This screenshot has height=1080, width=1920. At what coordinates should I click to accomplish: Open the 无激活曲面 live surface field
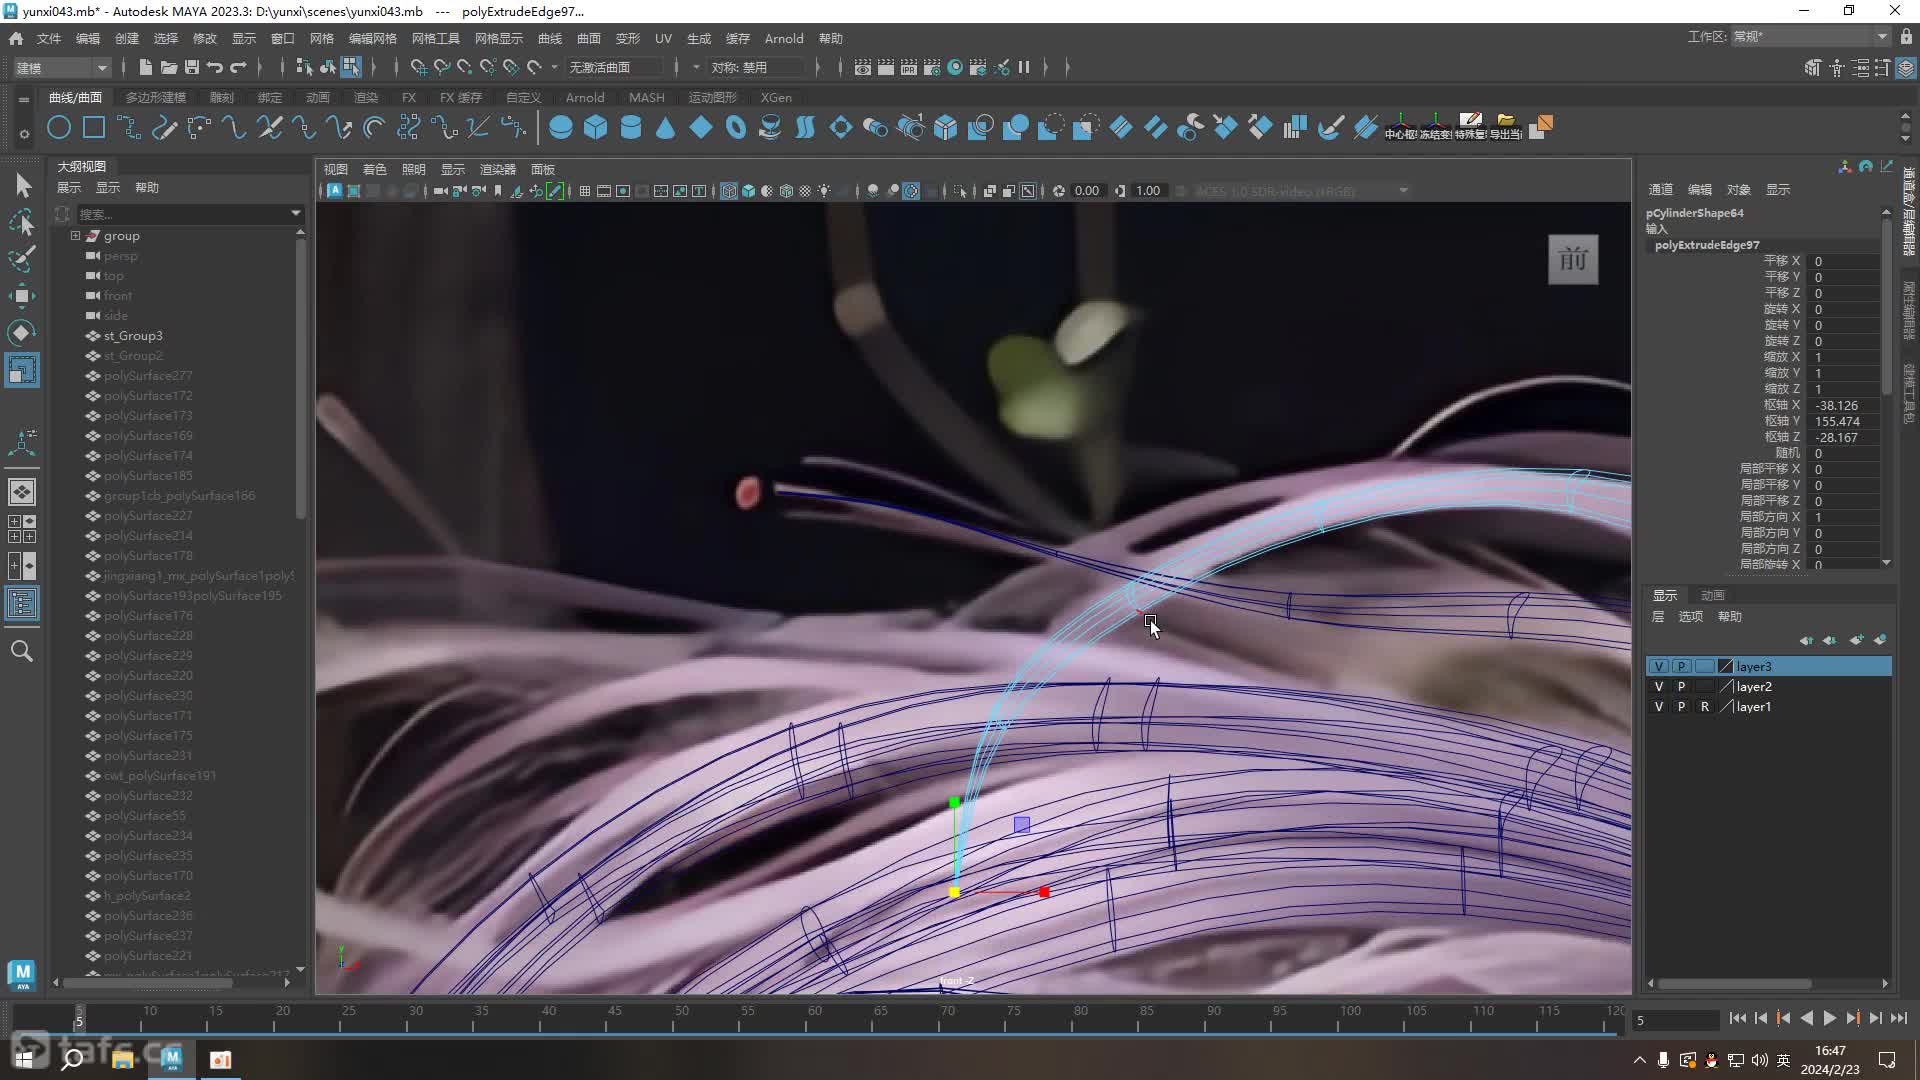pos(614,67)
